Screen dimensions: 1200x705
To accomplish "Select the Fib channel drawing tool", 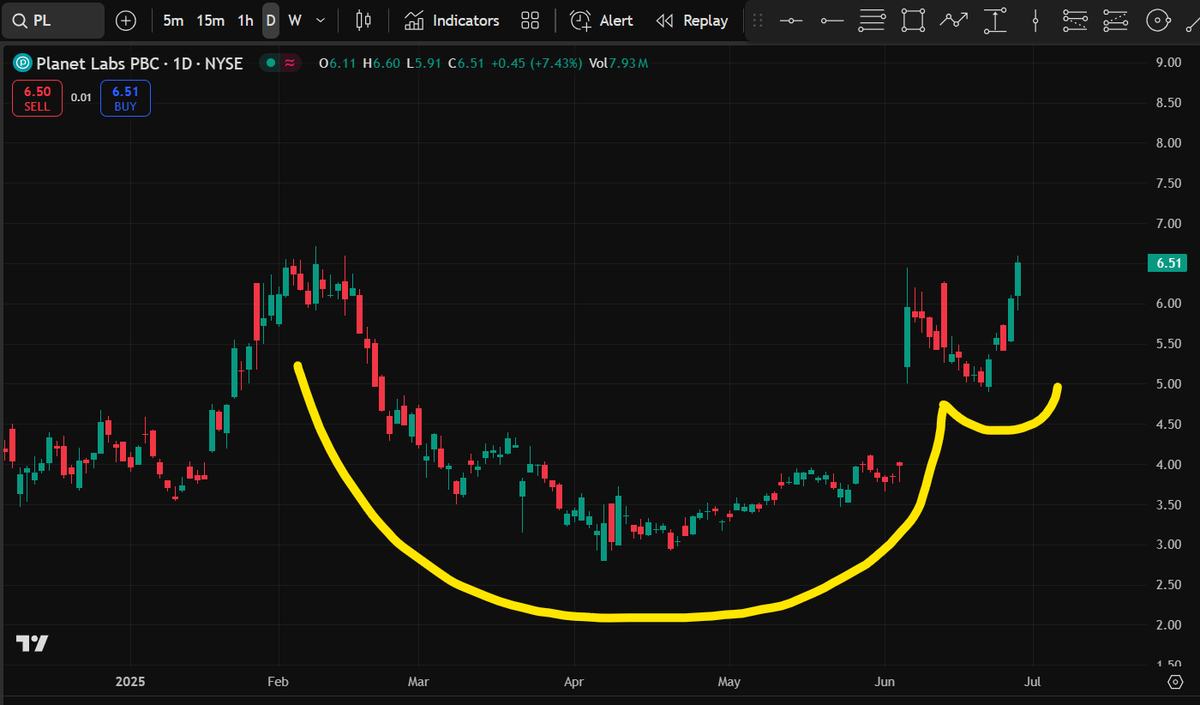I will click(1117, 20).
